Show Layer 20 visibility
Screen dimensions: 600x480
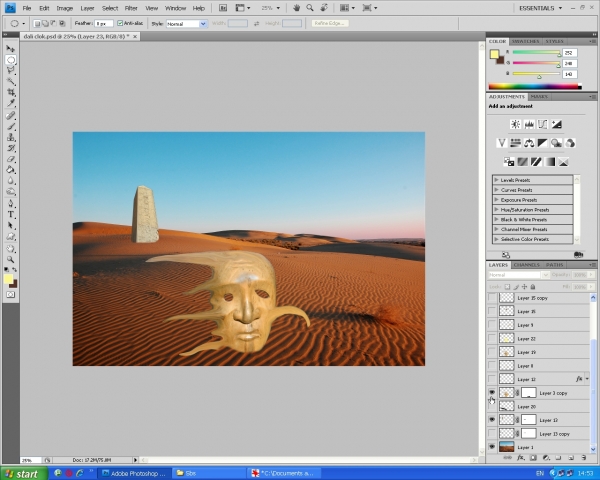point(492,406)
